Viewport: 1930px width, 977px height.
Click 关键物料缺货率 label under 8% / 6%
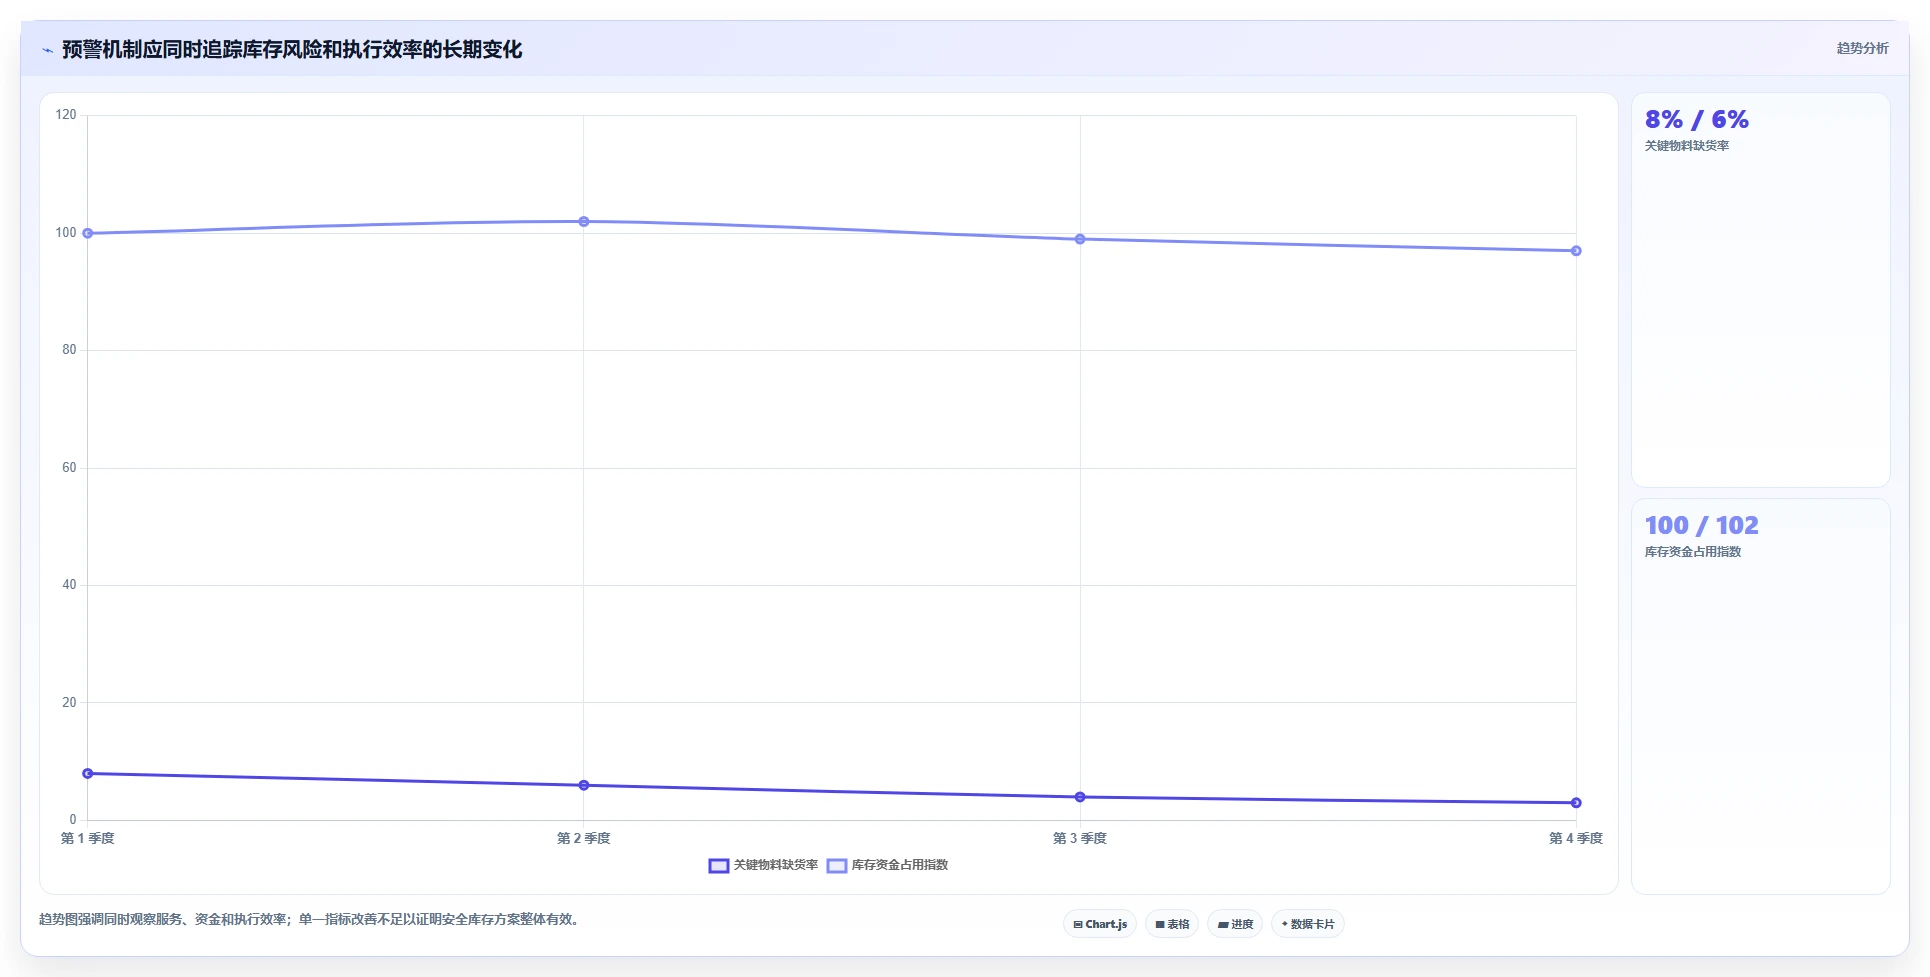[1687, 146]
